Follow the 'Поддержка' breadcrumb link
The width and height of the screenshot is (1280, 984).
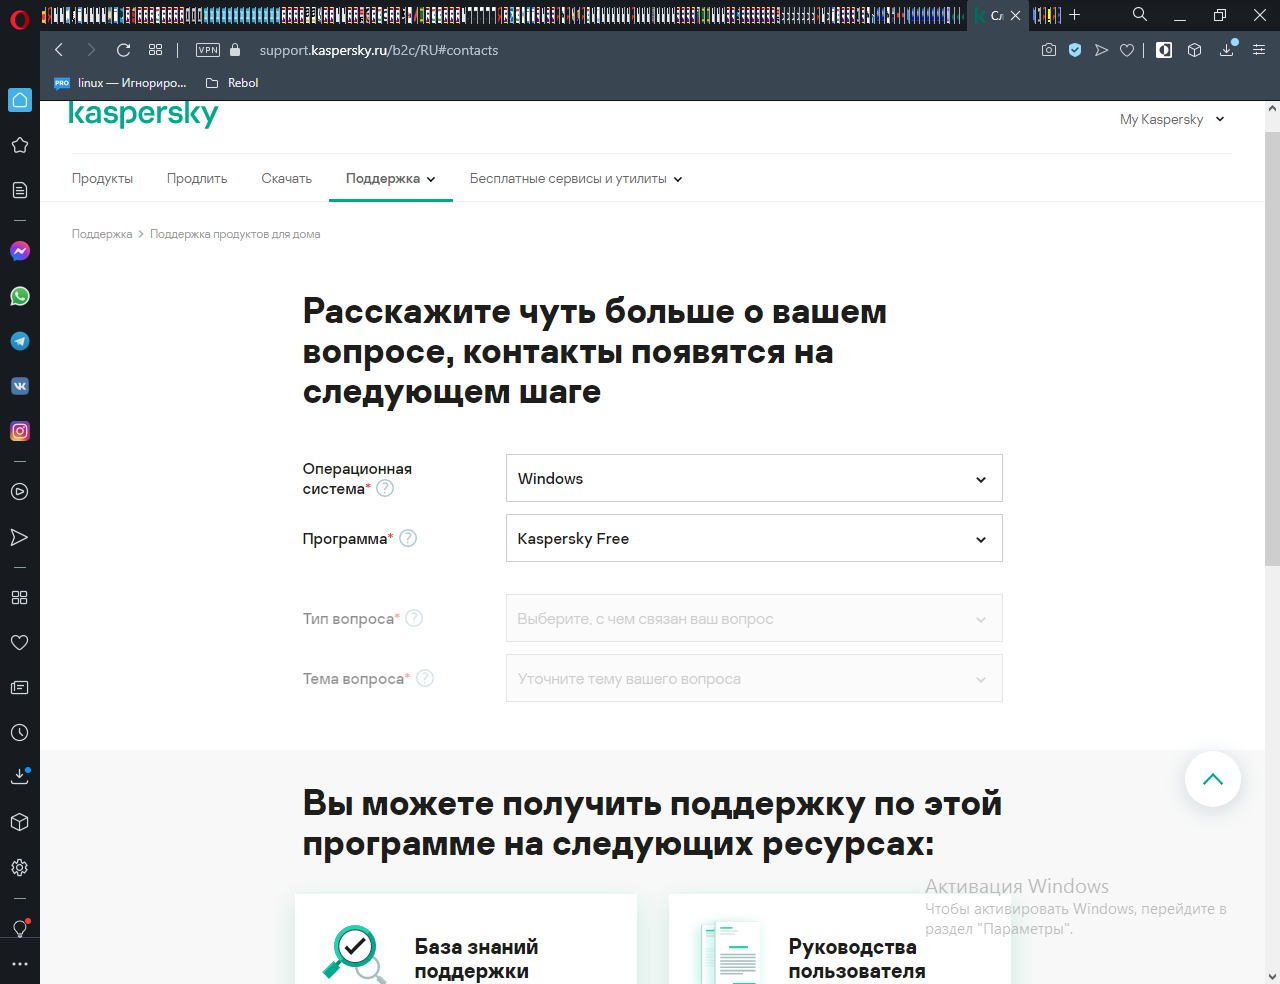click(102, 234)
